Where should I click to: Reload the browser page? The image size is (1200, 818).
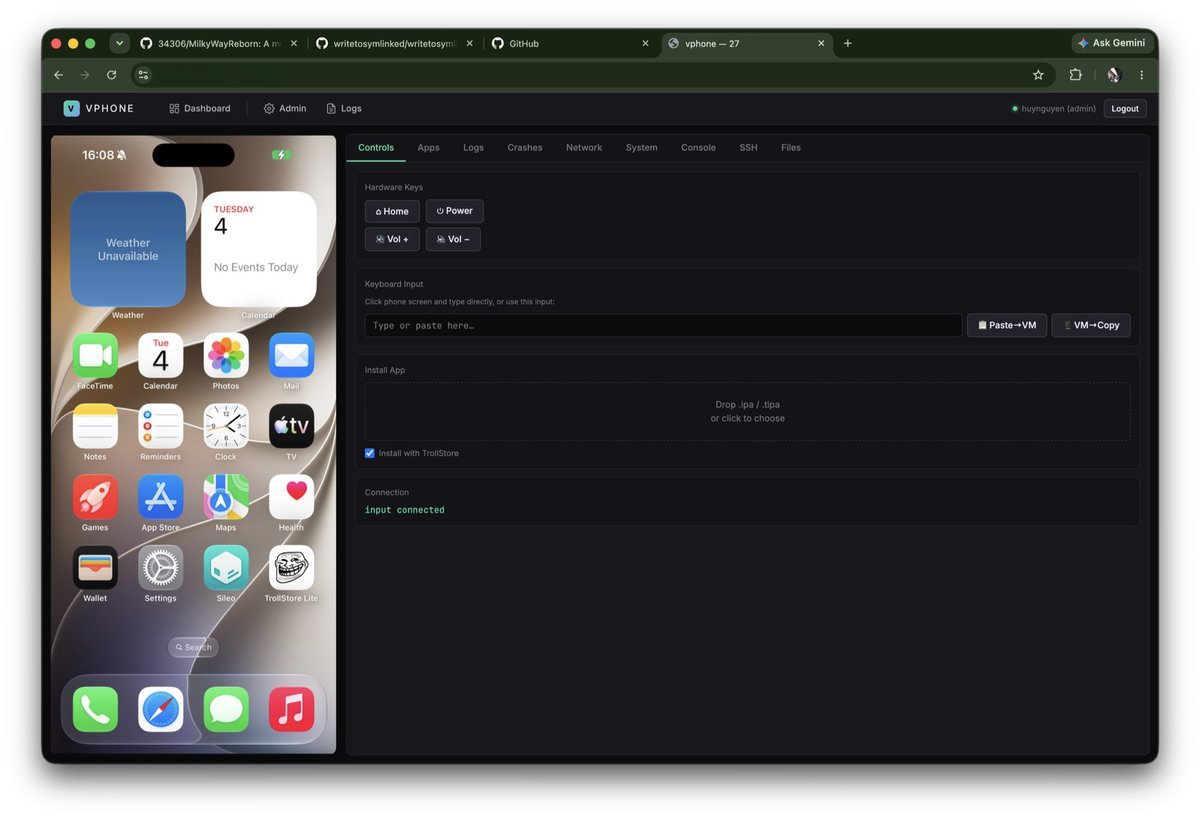point(111,75)
